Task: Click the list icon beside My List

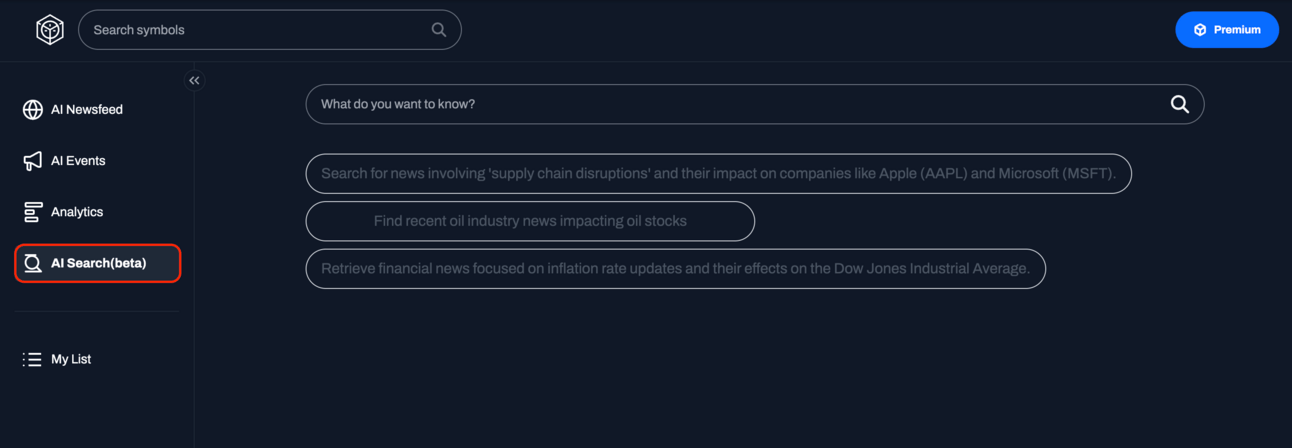Action: pyautogui.click(x=32, y=359)
